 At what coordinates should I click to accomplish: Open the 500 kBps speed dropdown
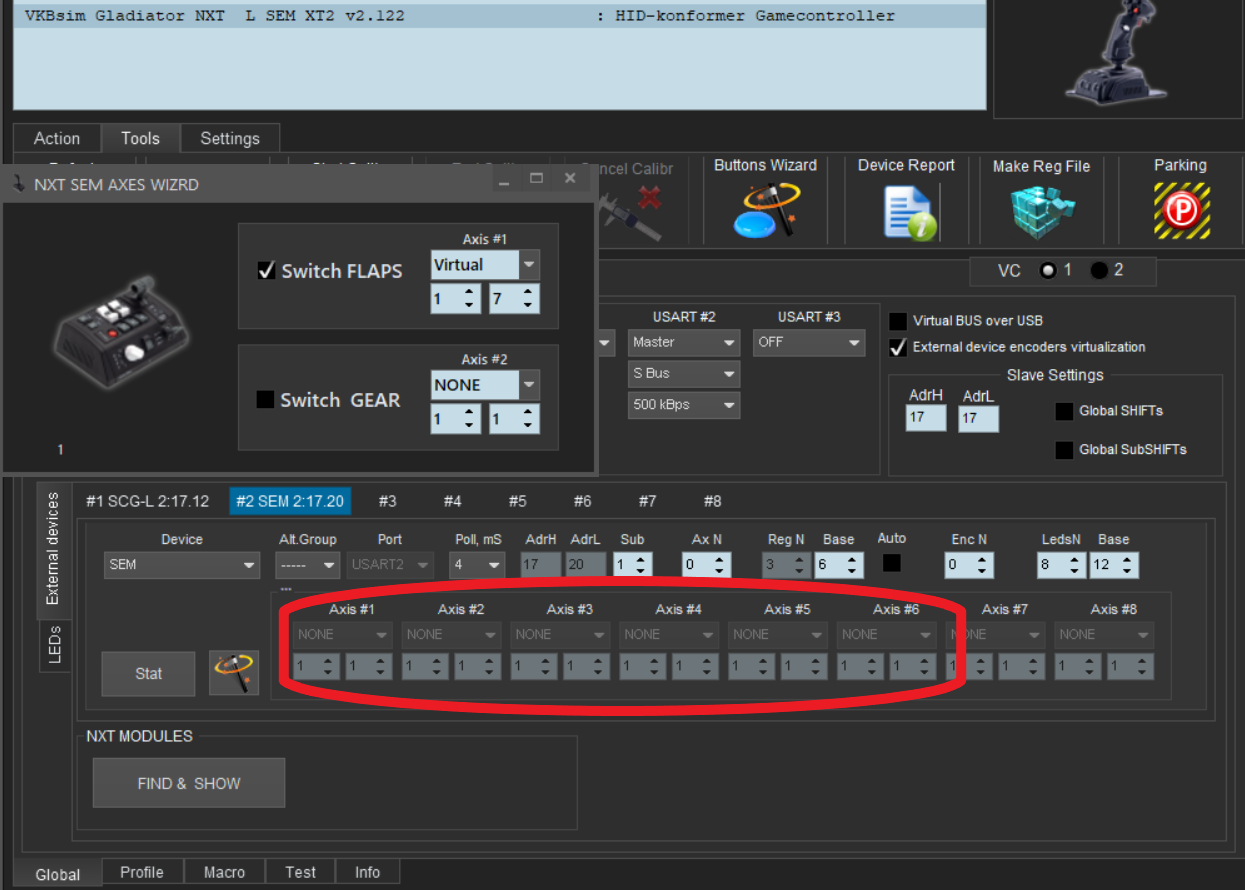coord(684,405)
